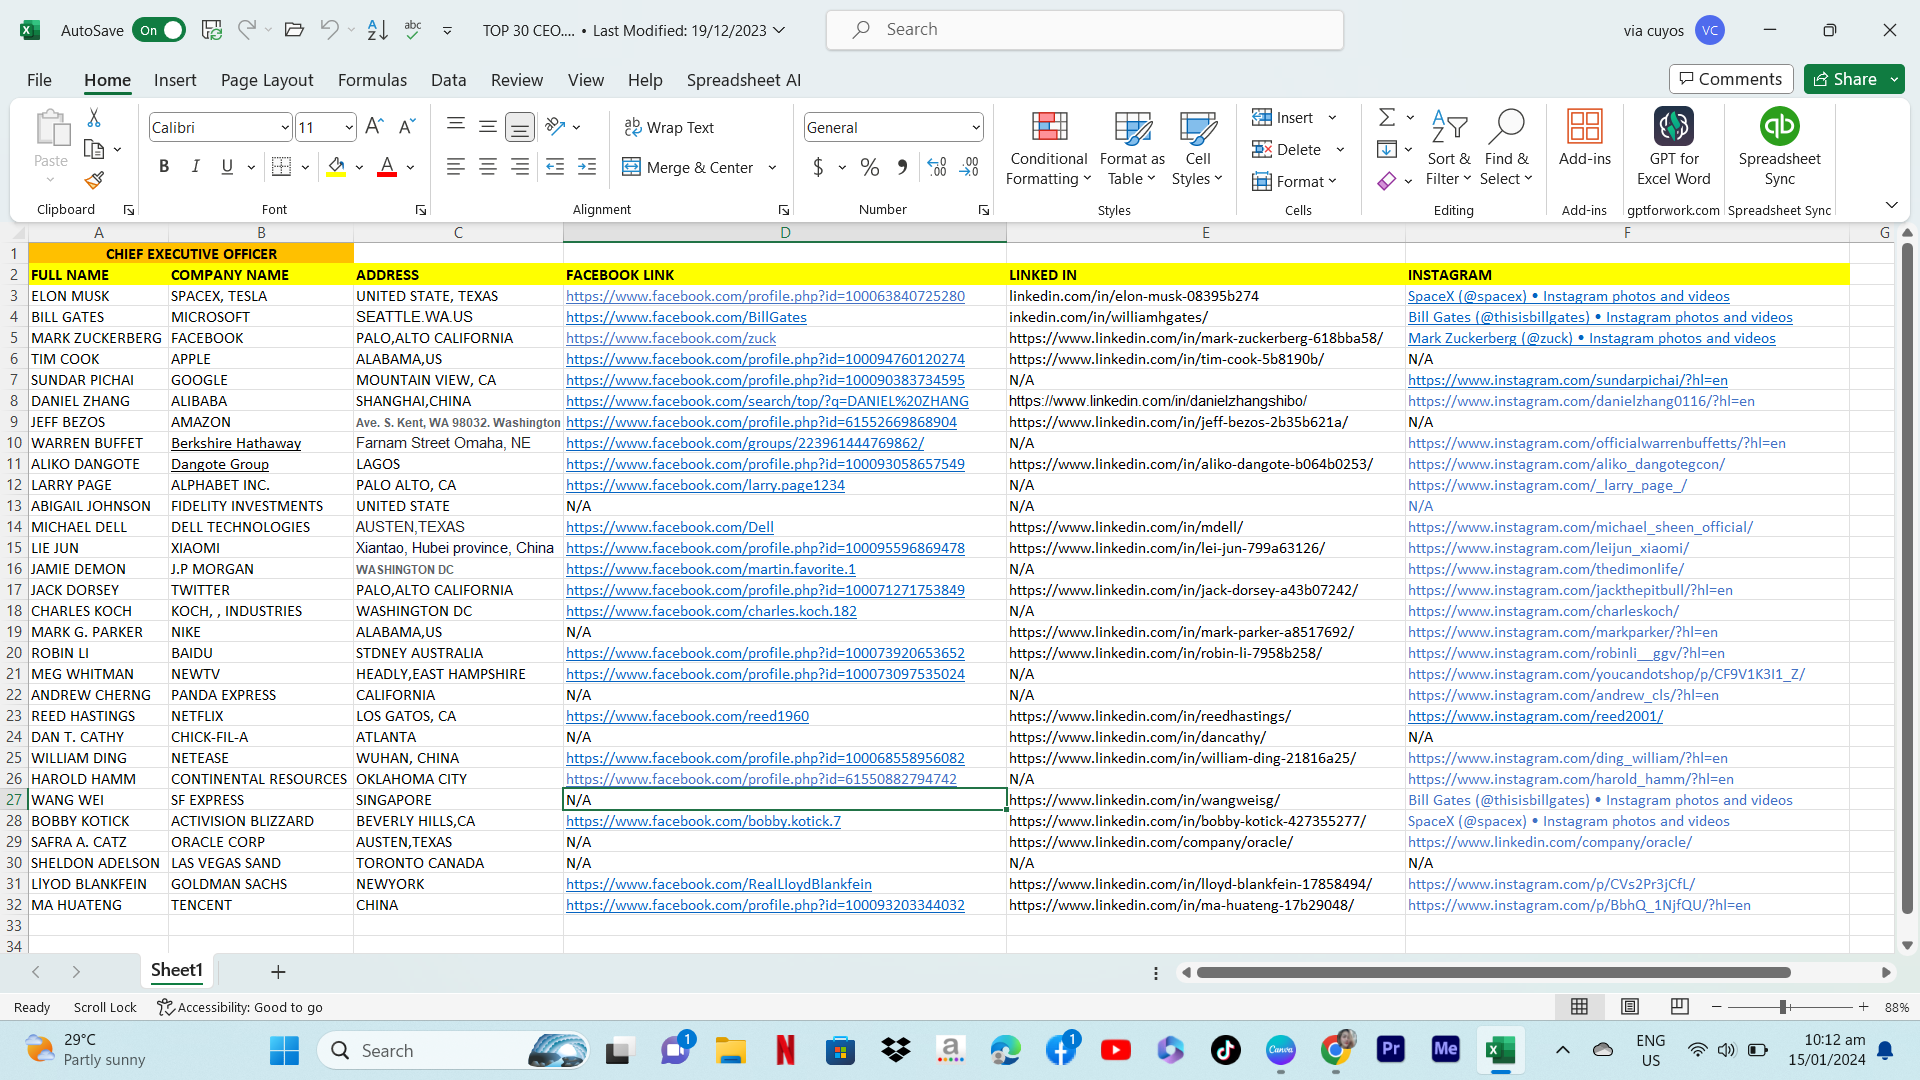Image resolution: width=1920 pixels, height=1080 pixels.
Task: Open the Borders dropdown arrow
Action: [305, 167]
